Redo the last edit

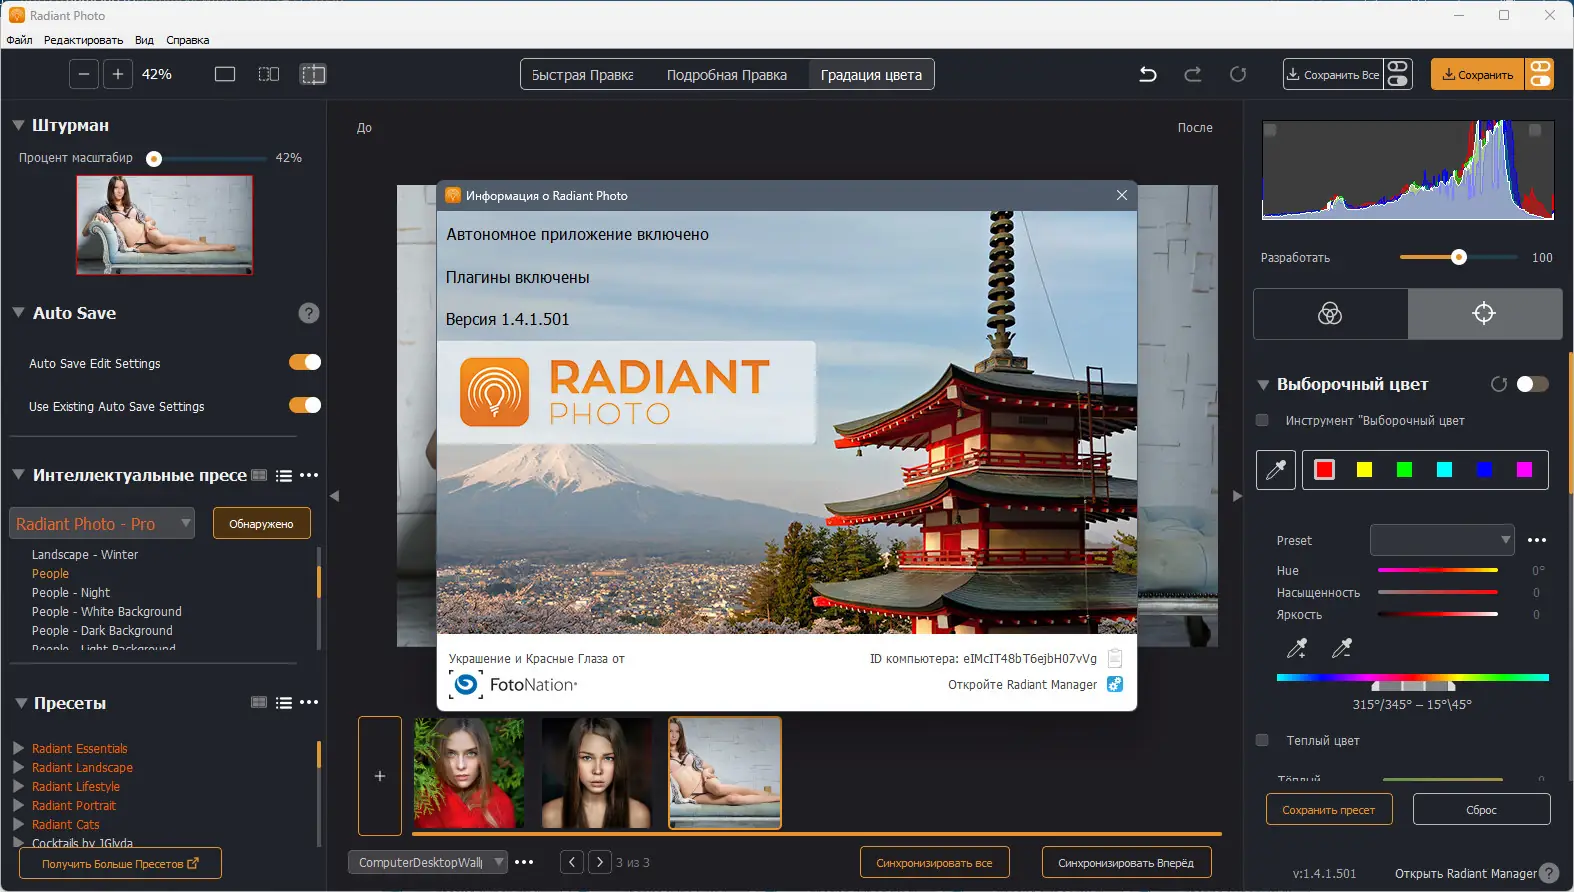pos(1193,74)
